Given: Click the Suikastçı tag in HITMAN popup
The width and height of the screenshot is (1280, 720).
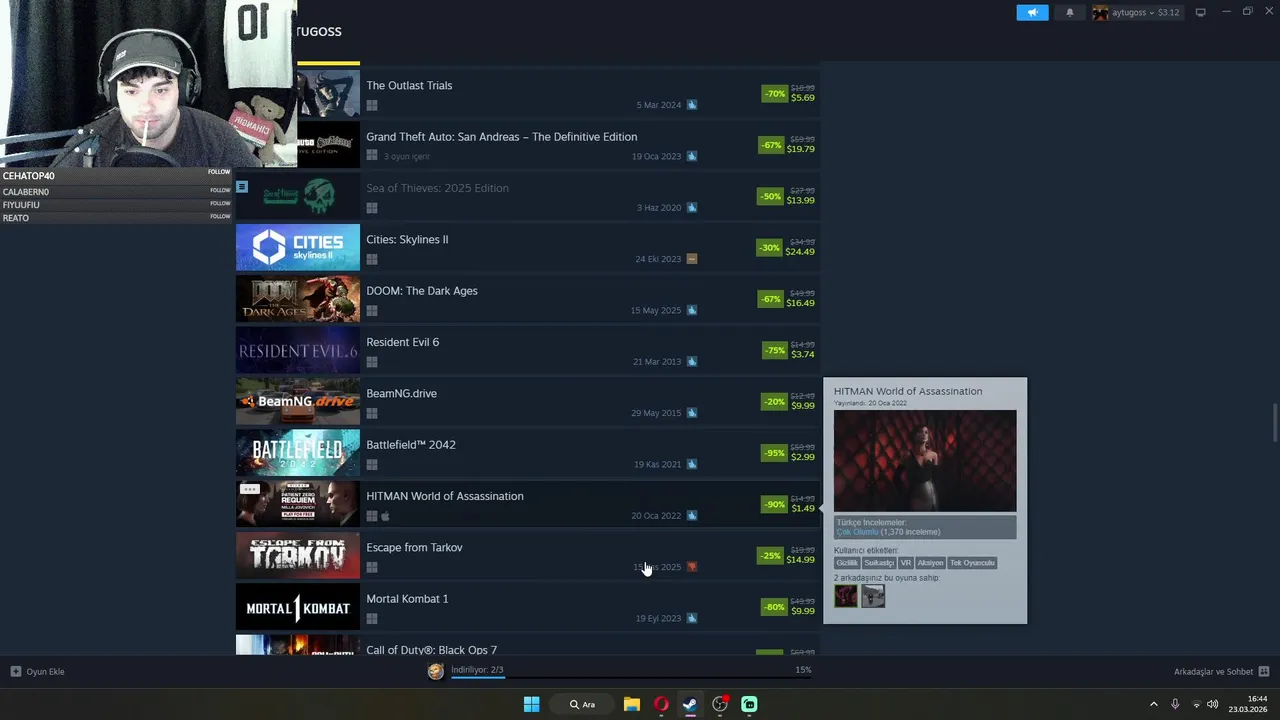Looking at the screenshot, I should [879, 563].
